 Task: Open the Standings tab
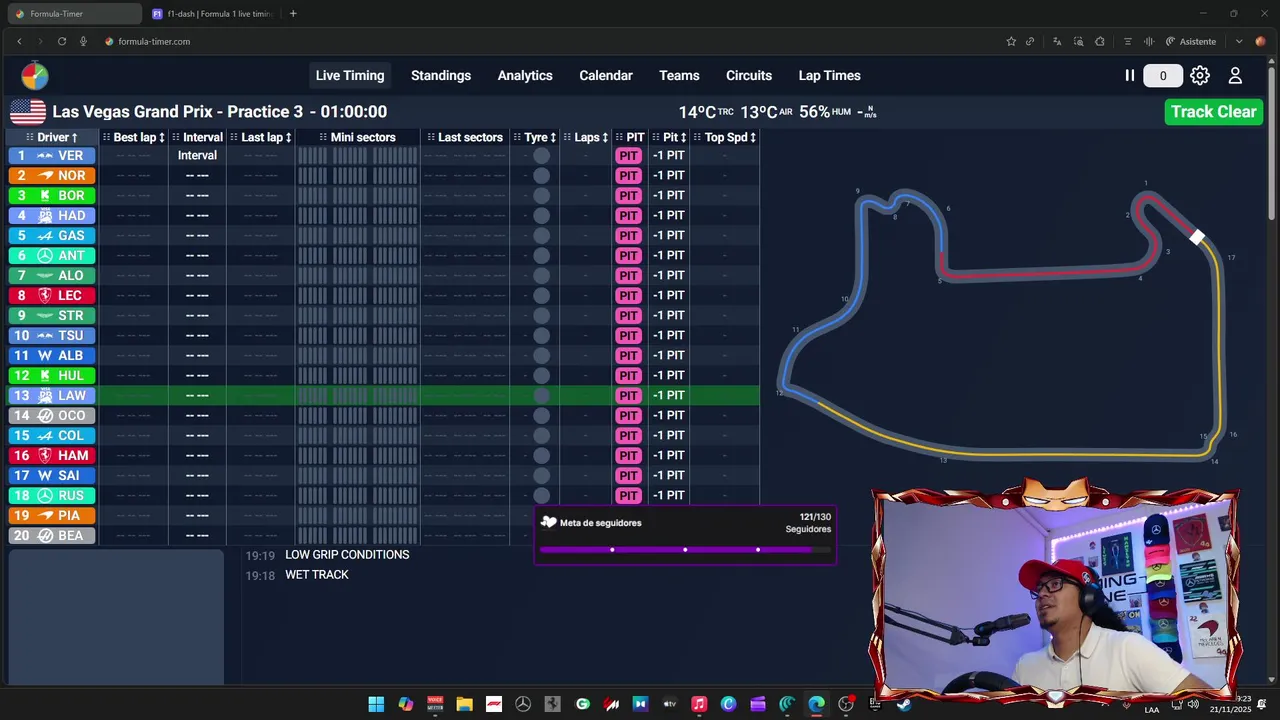[x=441, y=76]
